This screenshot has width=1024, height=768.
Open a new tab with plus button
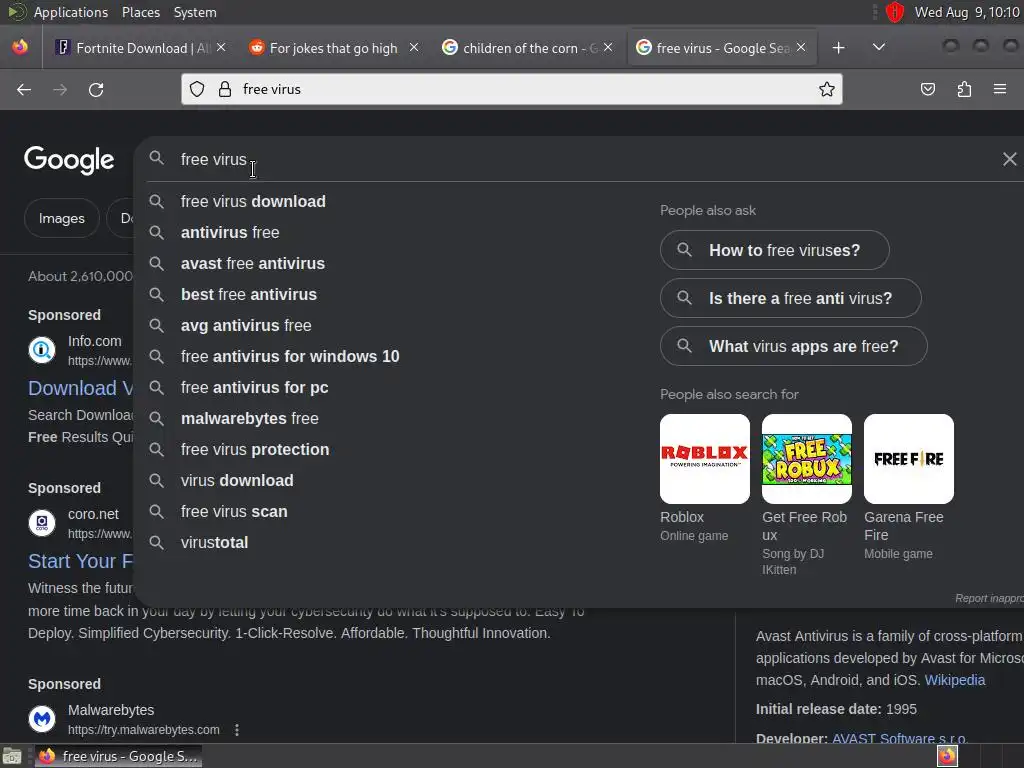click(x=839, y=48)
